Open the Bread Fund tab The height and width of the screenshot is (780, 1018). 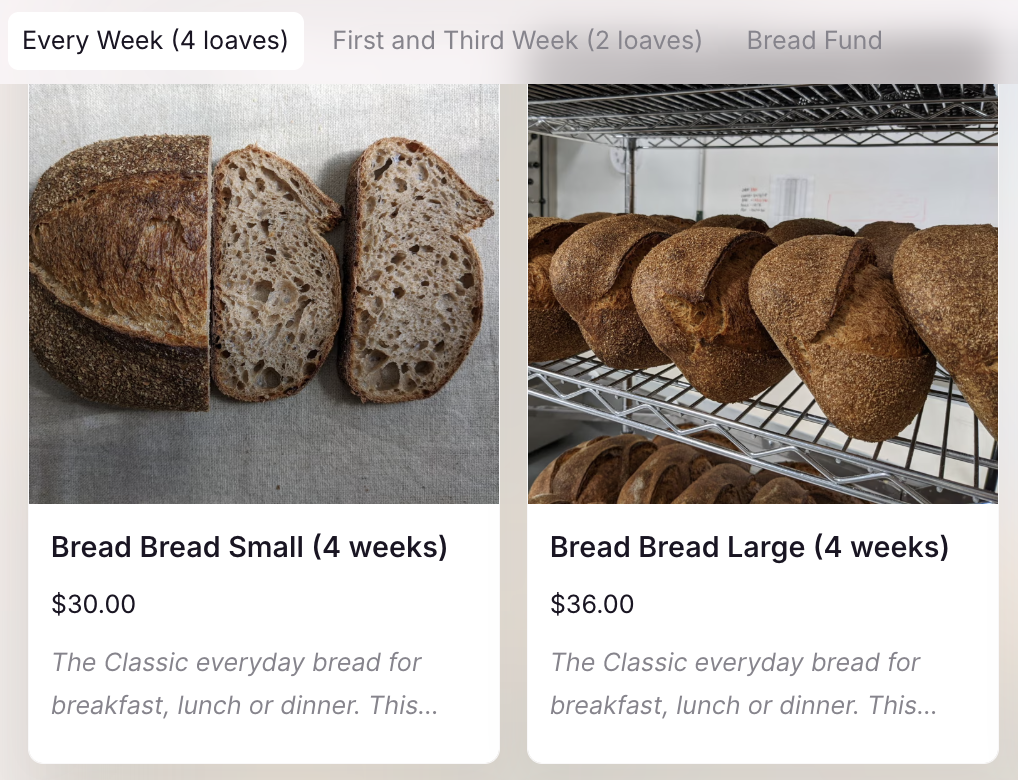[x=814, y=41]
